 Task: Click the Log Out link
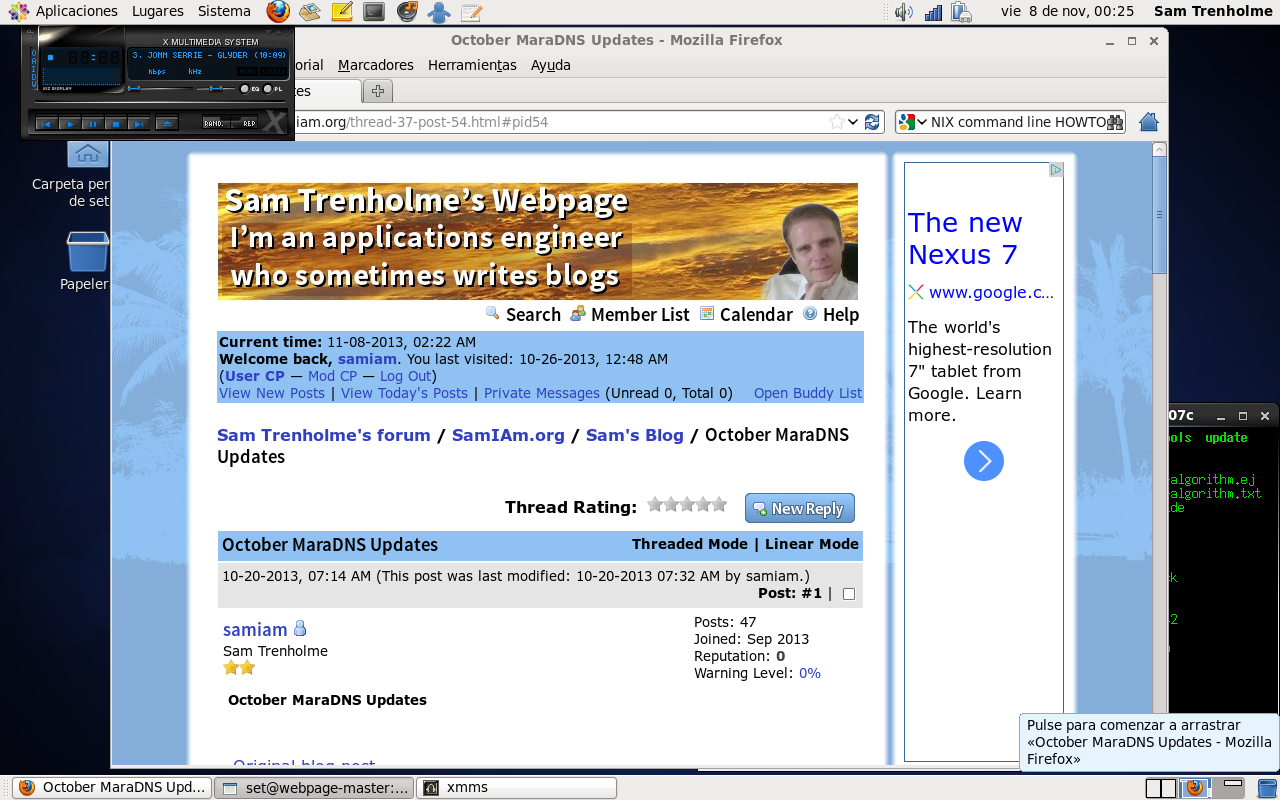(x=405, y=376)
